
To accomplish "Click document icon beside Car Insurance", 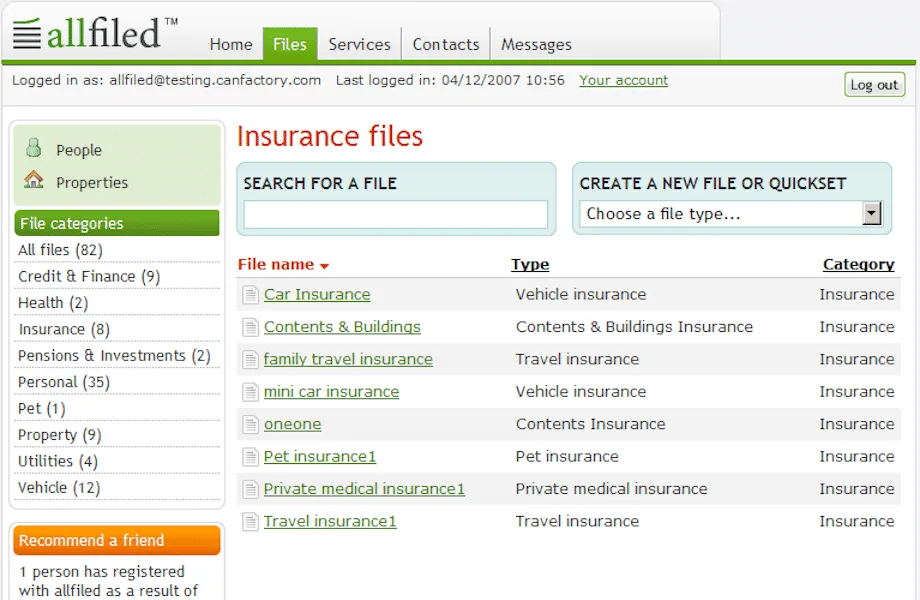I will tap(249, 295).
